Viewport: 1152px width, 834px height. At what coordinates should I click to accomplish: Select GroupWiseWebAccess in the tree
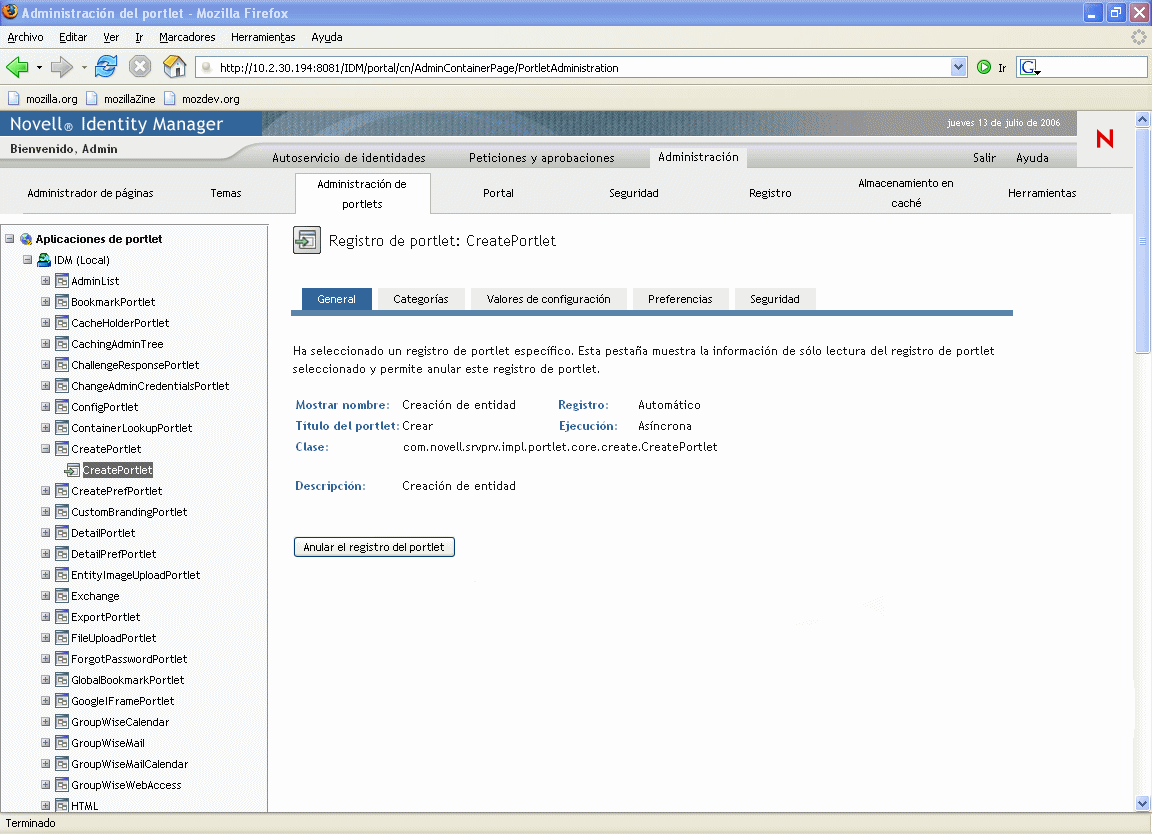click(126, 786)
